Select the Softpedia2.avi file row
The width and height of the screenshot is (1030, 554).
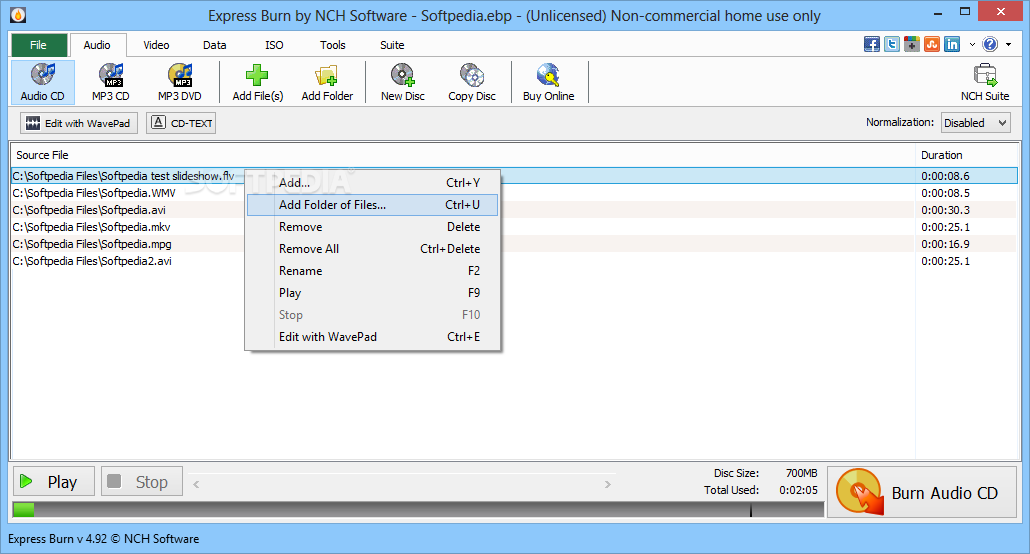click(x=514, y=262)
